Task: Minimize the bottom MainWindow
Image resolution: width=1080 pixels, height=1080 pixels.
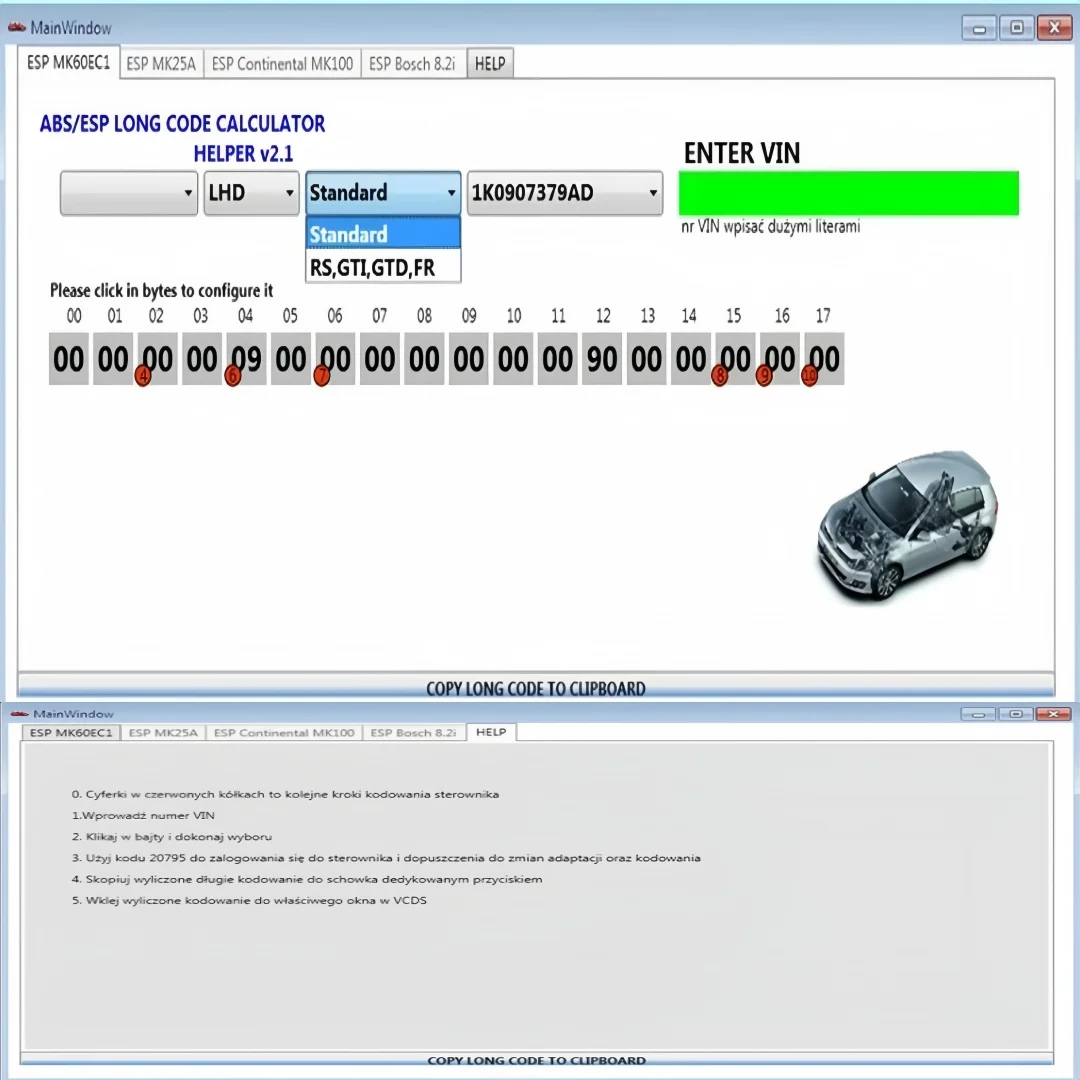Action: click(x=977, y=714)
